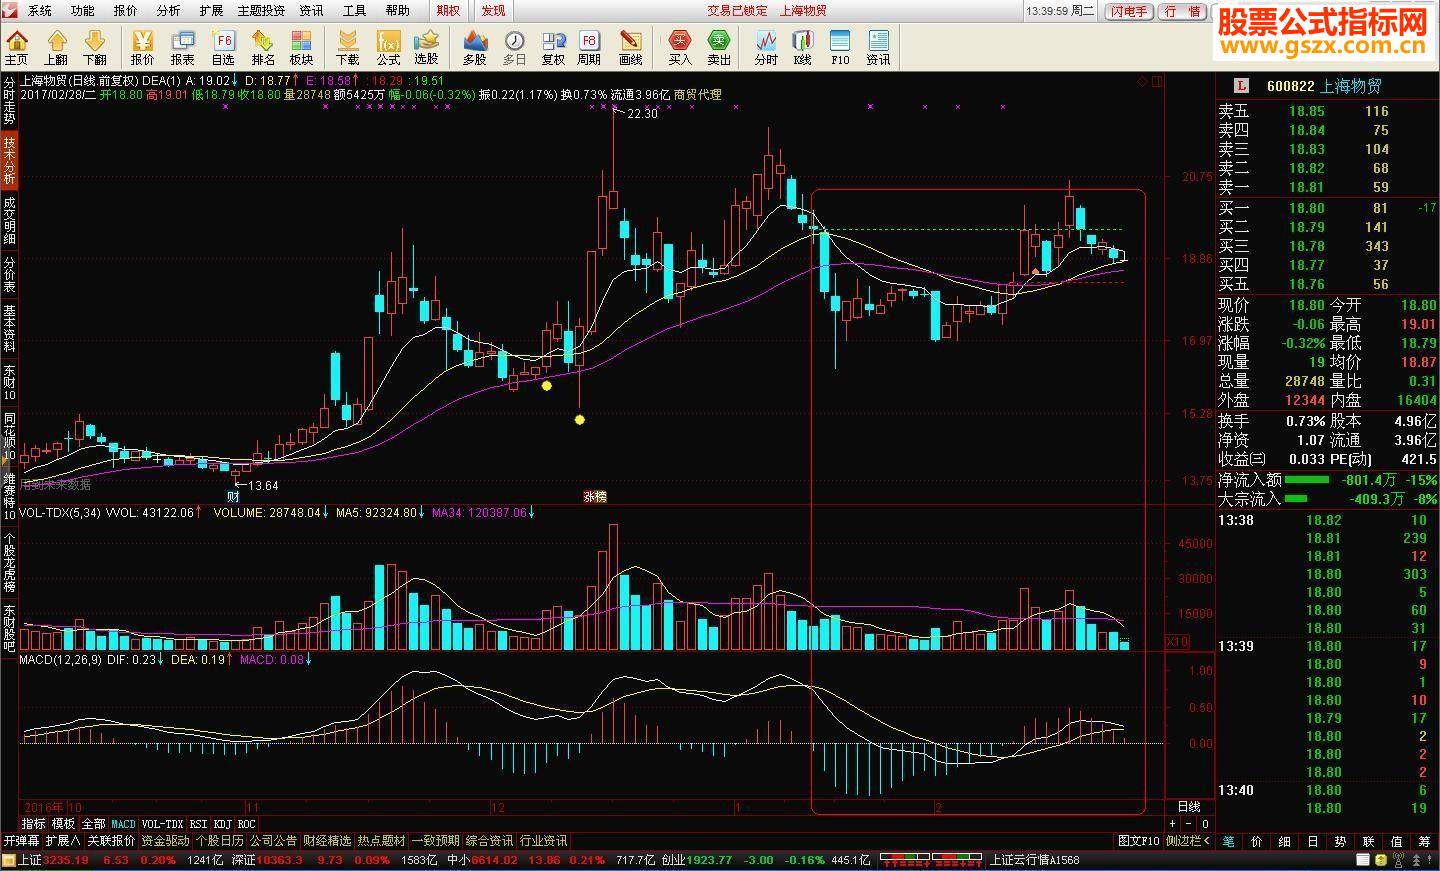The image size is (1440, 871).
Task: Select the 基本资料 side tab
Action: click(9, 329)
